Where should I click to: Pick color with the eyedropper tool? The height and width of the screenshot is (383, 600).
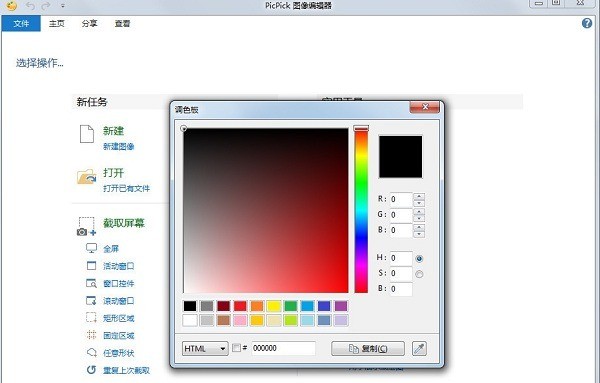coord(419,349)
